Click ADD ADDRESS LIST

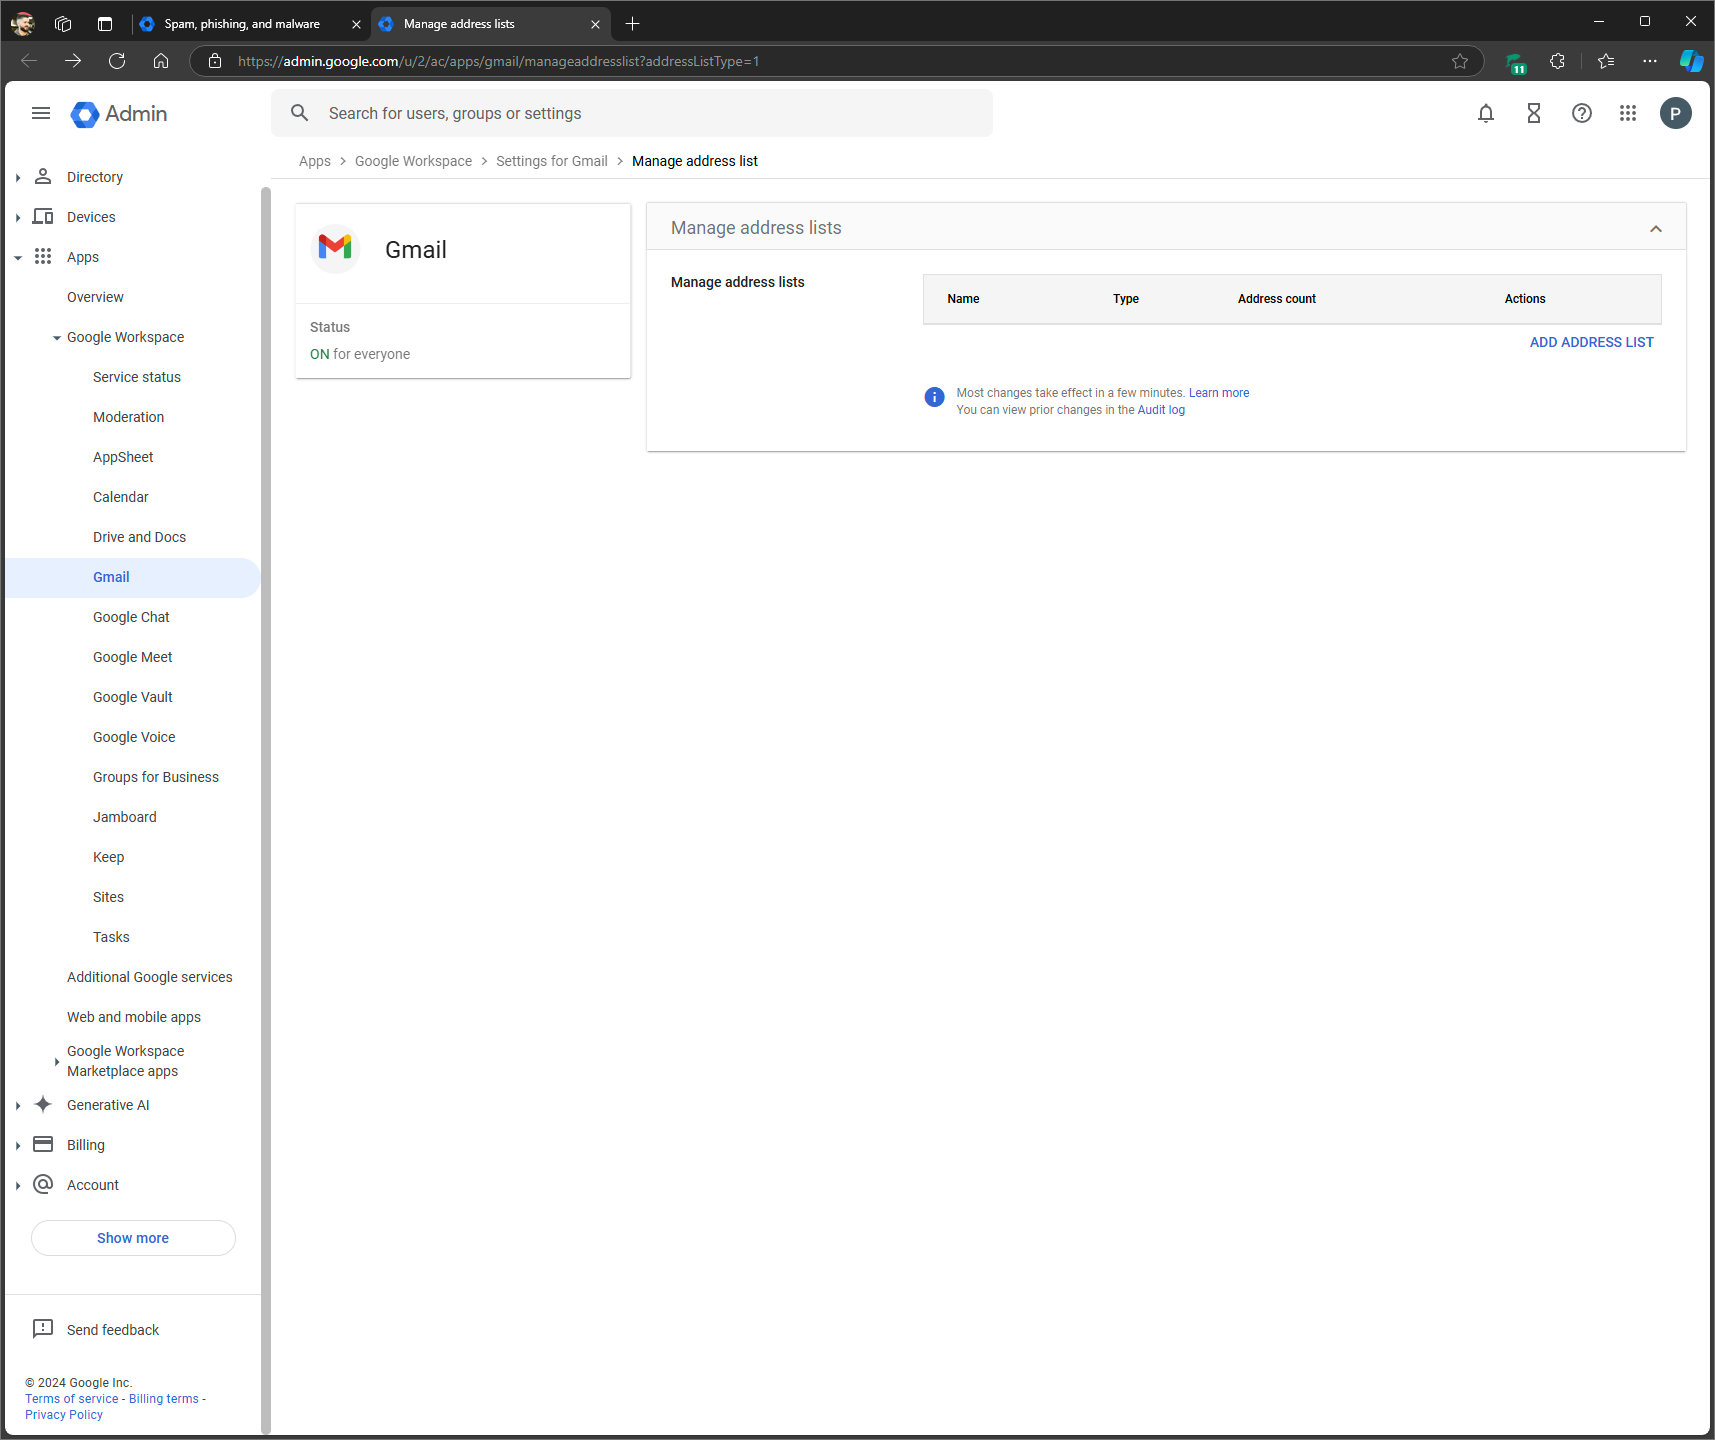point(1592,342)
